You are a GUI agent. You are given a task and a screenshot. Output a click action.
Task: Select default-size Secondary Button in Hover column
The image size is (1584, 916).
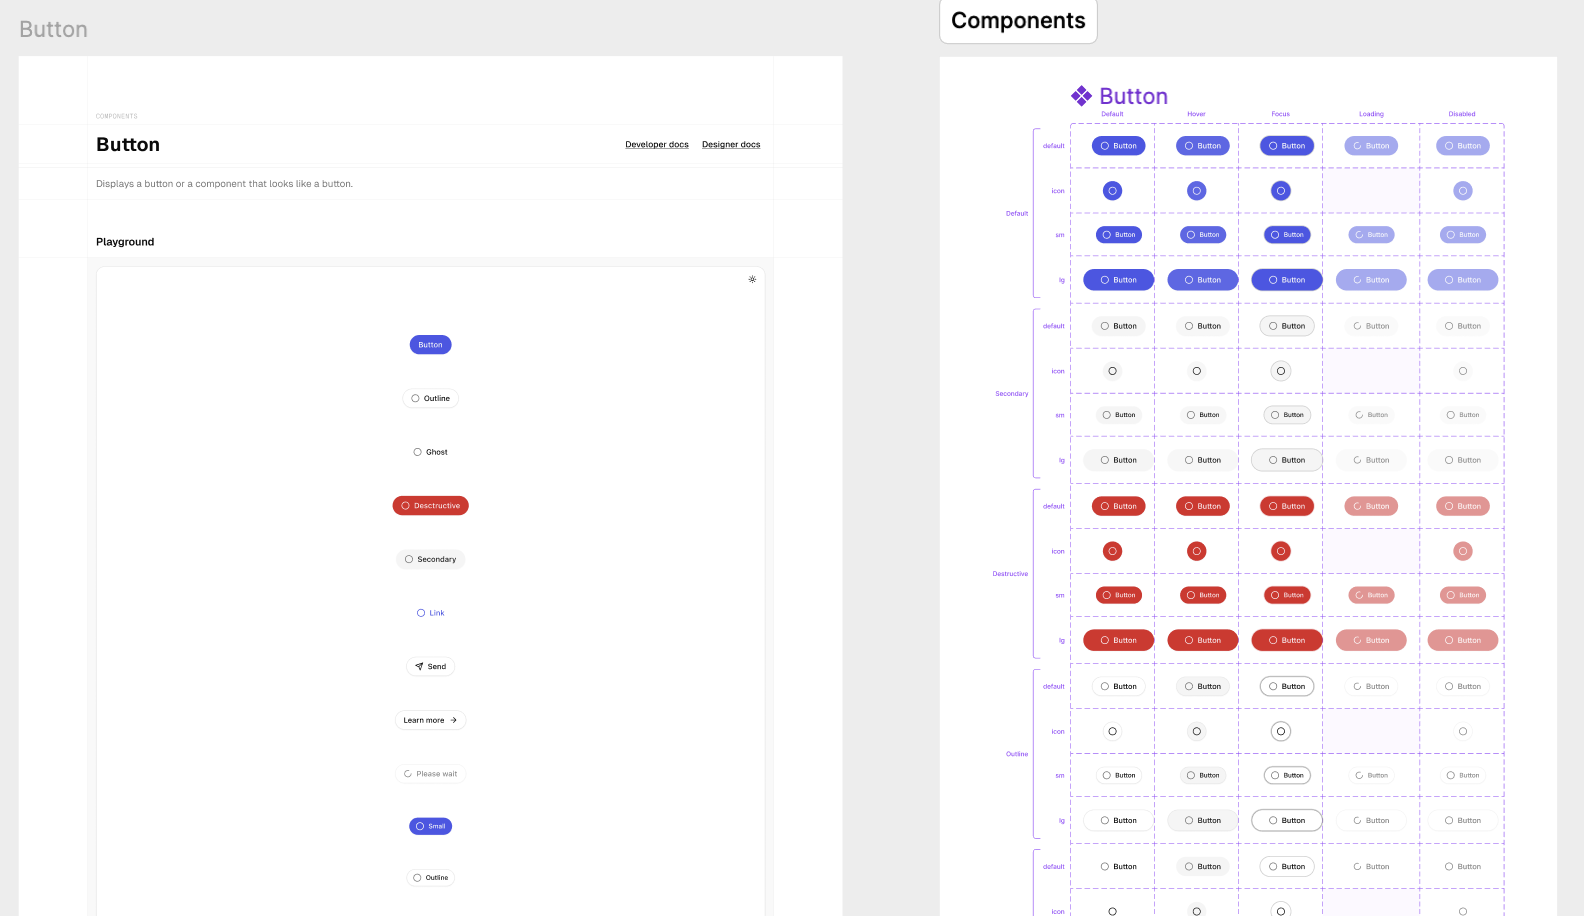pyautogui.click(x=1202, y=326)
